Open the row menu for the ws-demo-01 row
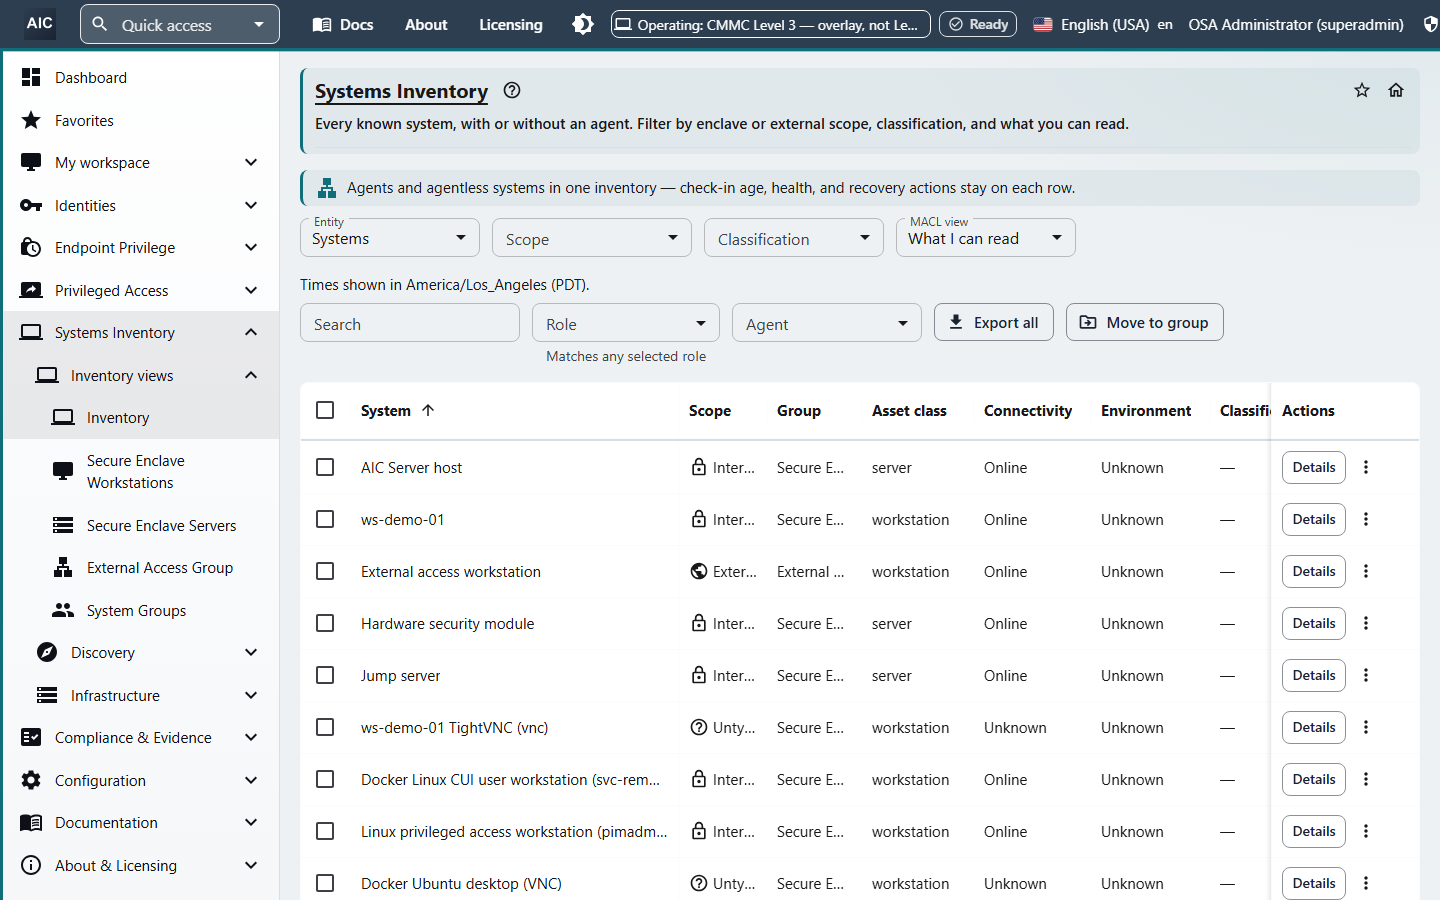This screenshot has width=1440, height=900. click(1366, 519)
